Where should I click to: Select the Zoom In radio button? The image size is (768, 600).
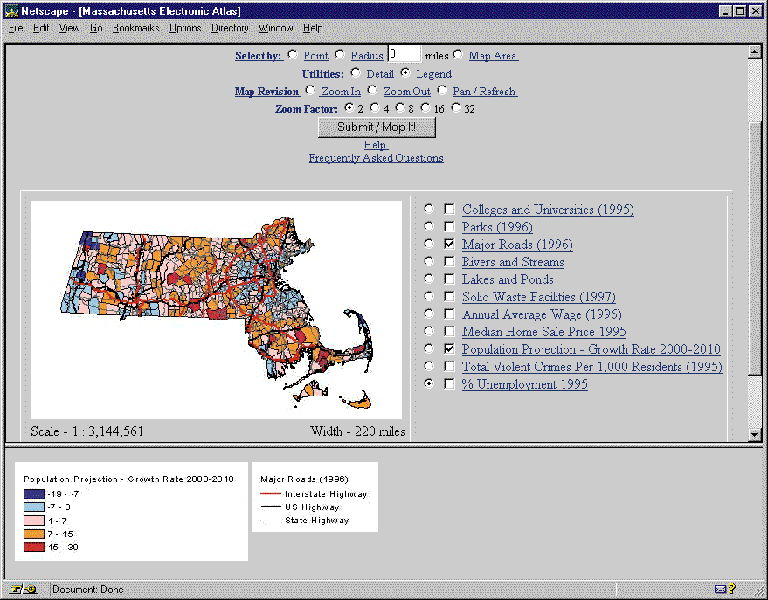tap(310, 91)
